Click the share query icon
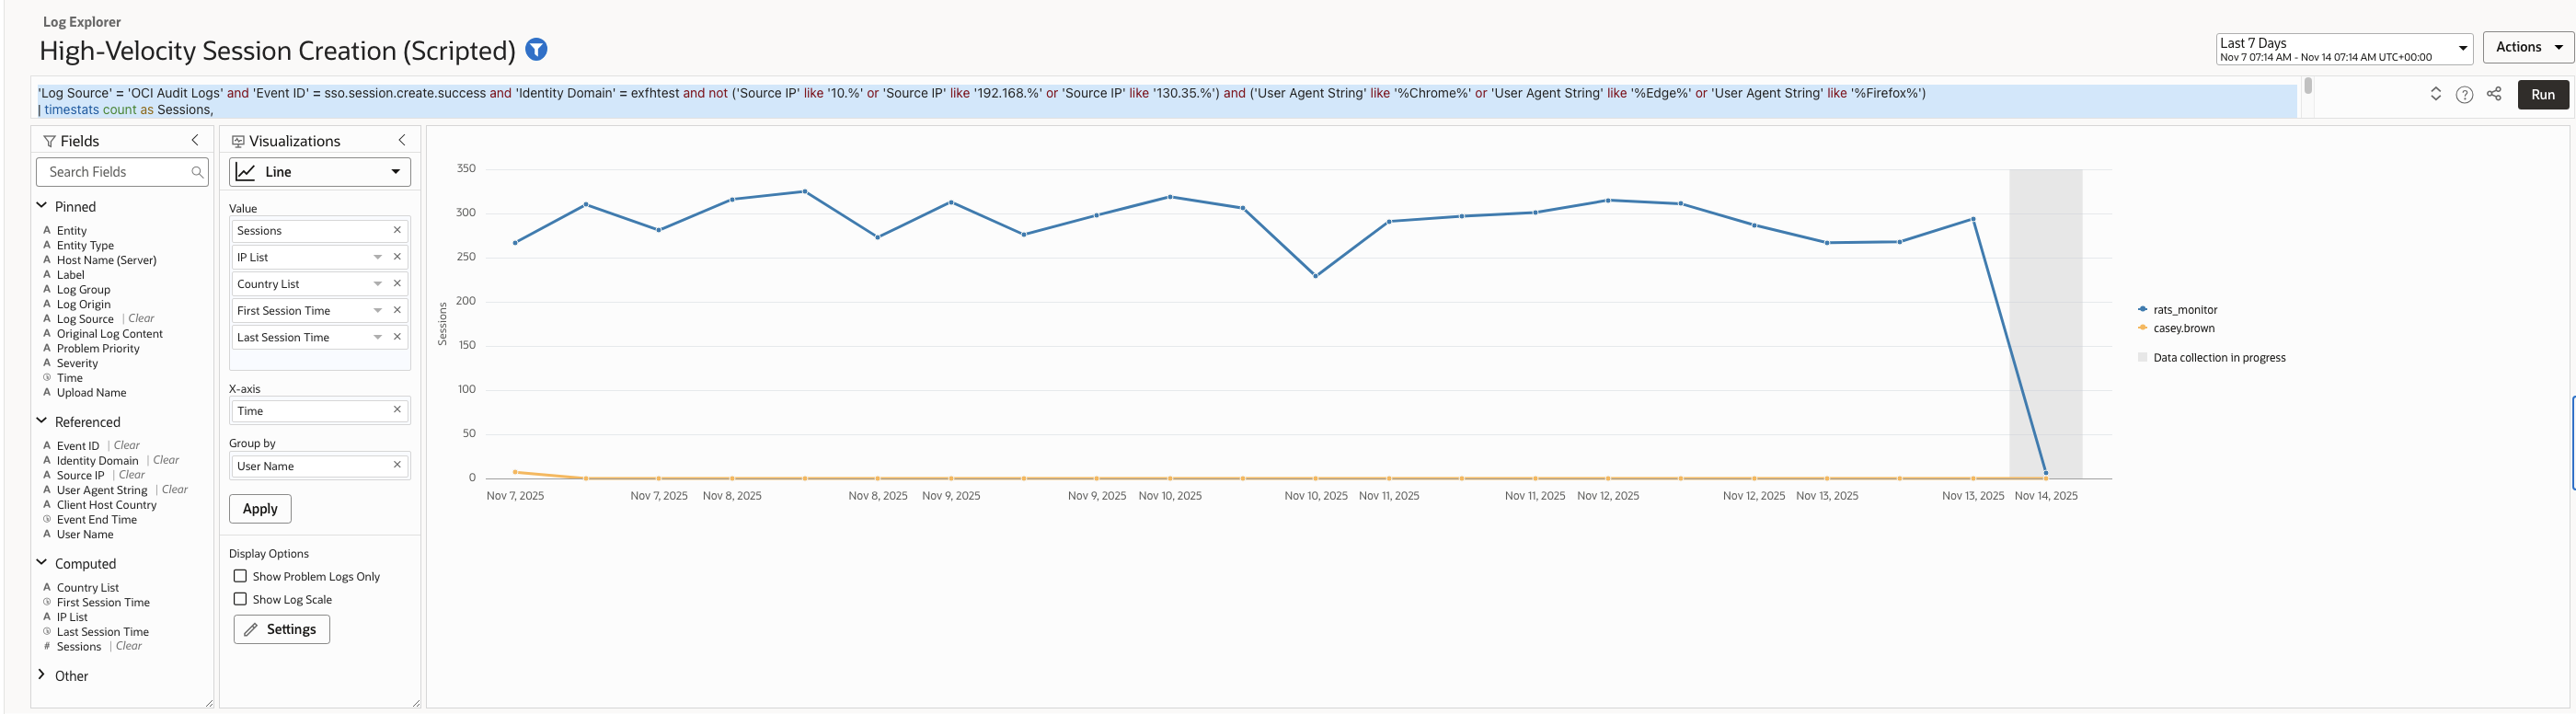 click(x=2494, y=94)
